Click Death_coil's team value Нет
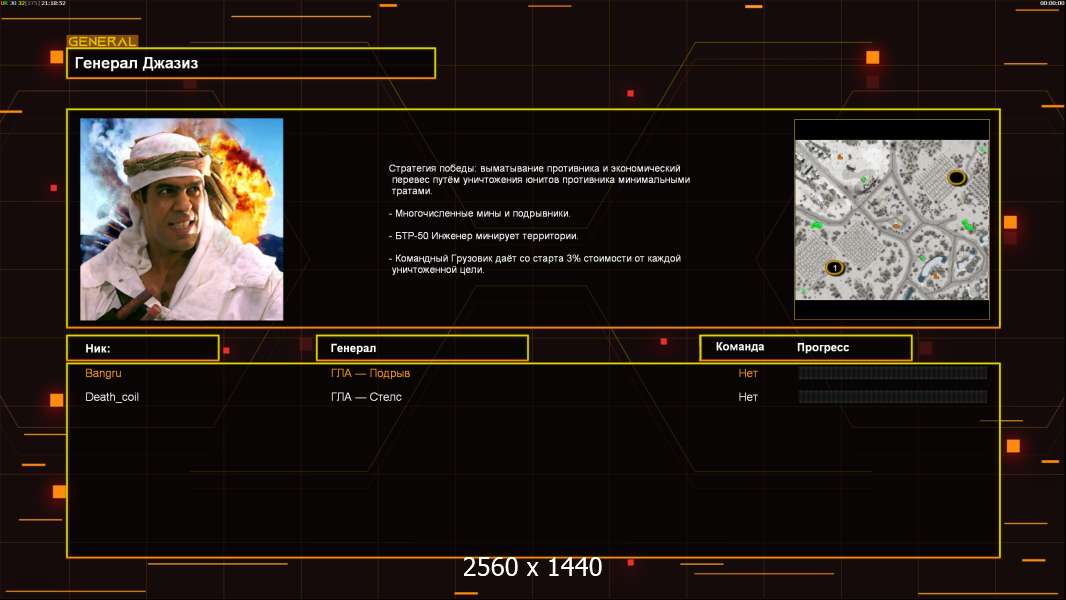Viewport: 1066px width, 600px height. (x=748, y=397)
